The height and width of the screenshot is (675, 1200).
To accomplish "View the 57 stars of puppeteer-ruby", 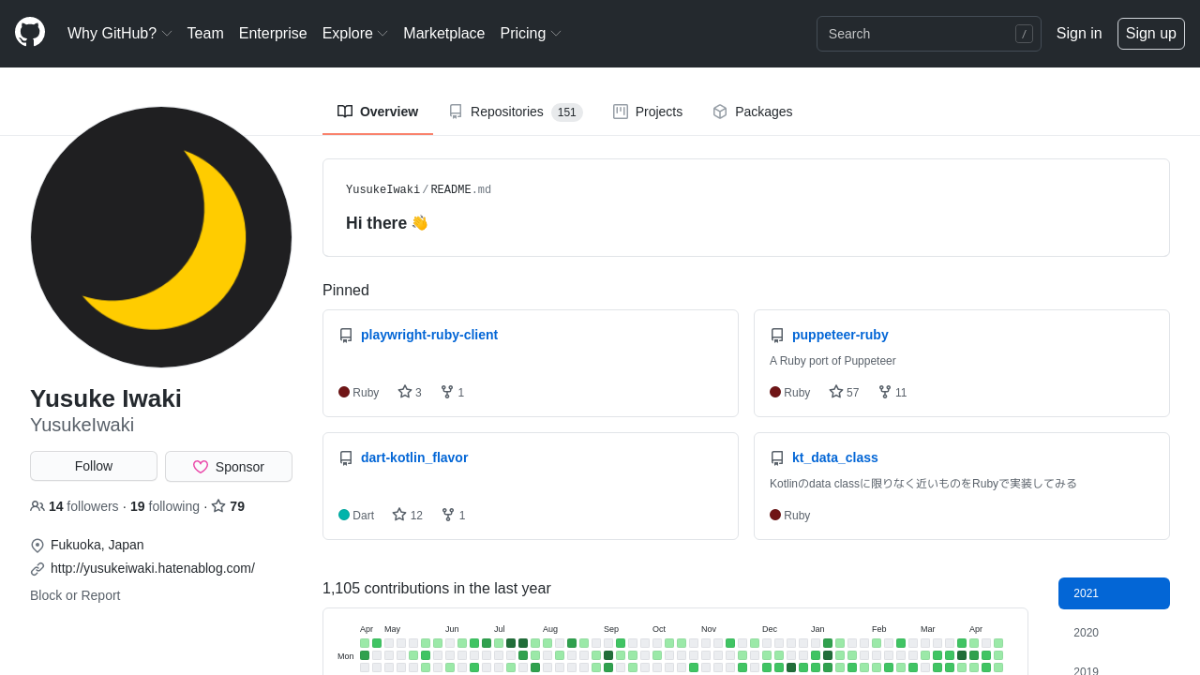I will 844,392.
